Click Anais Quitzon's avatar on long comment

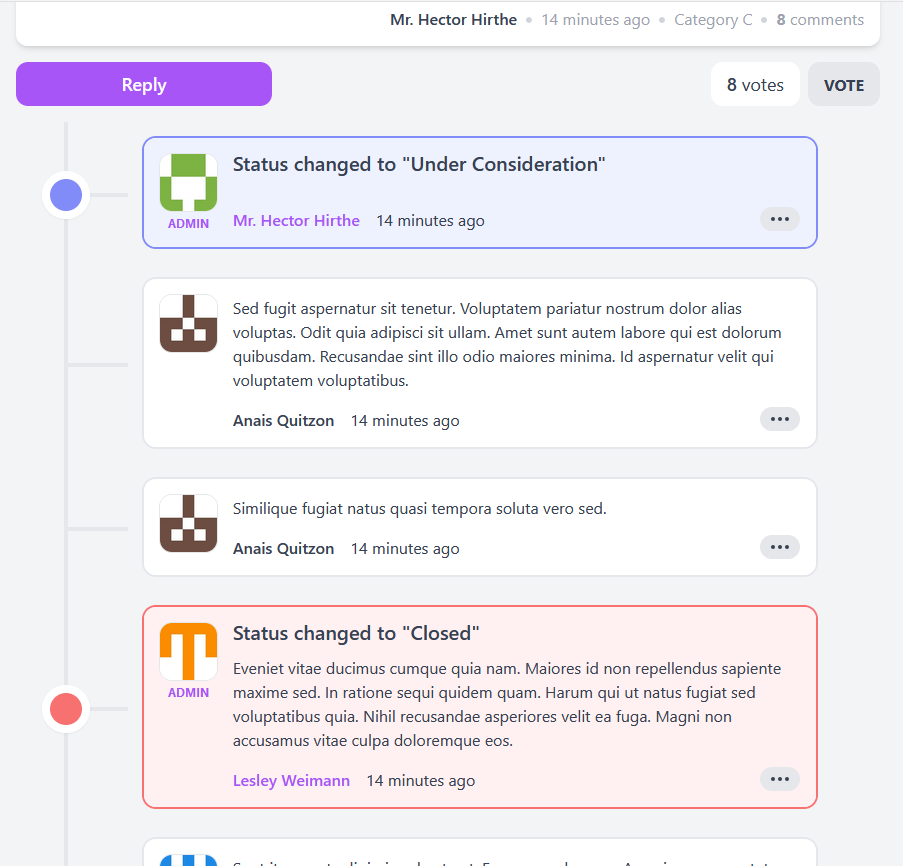[x=189, y=323]
